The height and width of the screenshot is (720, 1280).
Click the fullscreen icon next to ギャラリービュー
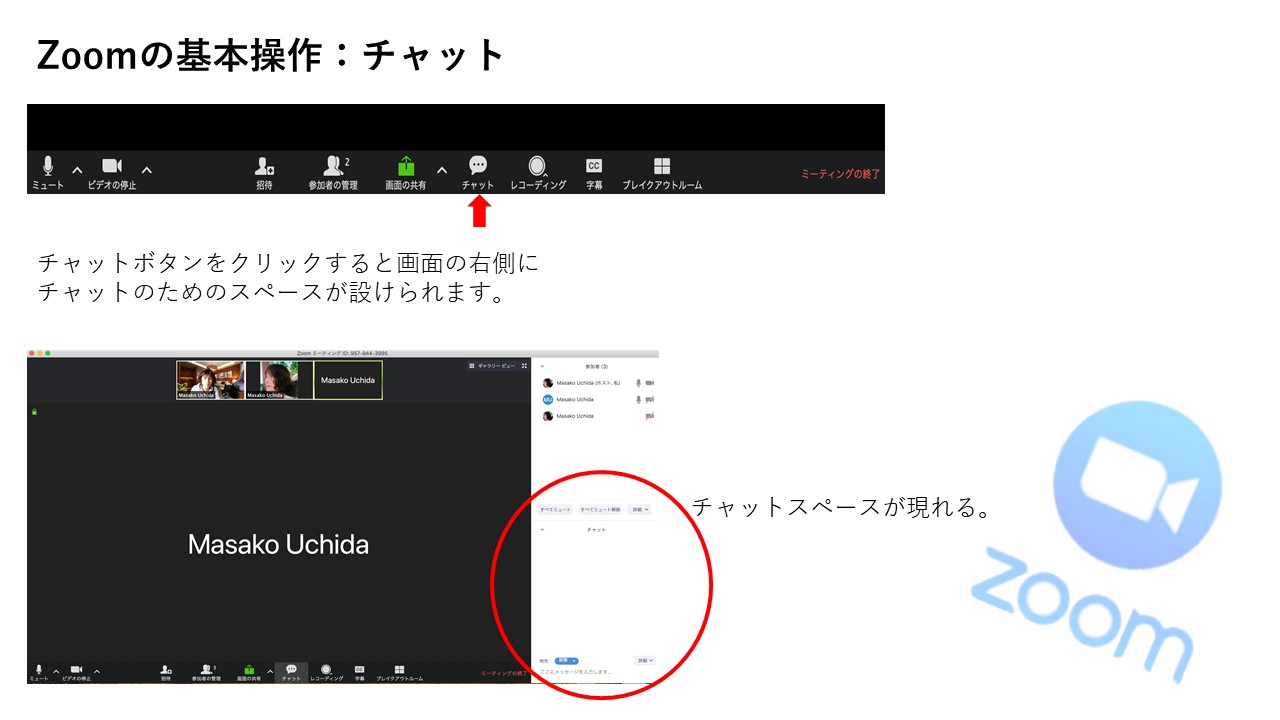[x=524, y=366]
